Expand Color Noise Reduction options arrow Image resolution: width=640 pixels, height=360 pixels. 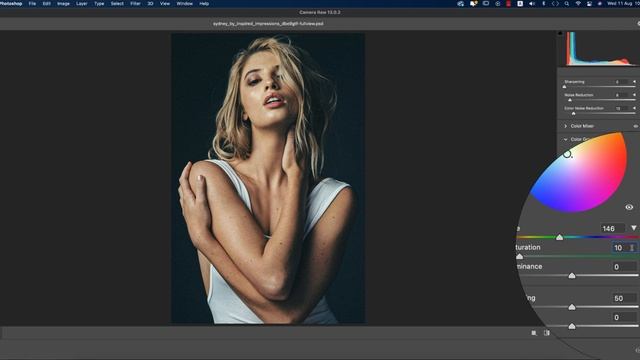coord(634,108)
